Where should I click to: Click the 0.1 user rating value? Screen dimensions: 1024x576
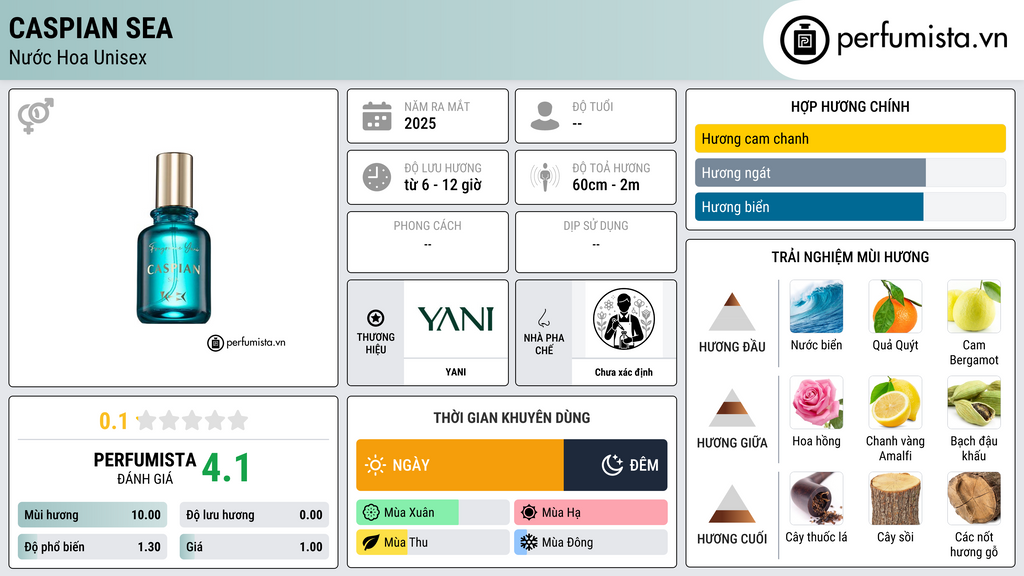(113, 421)
